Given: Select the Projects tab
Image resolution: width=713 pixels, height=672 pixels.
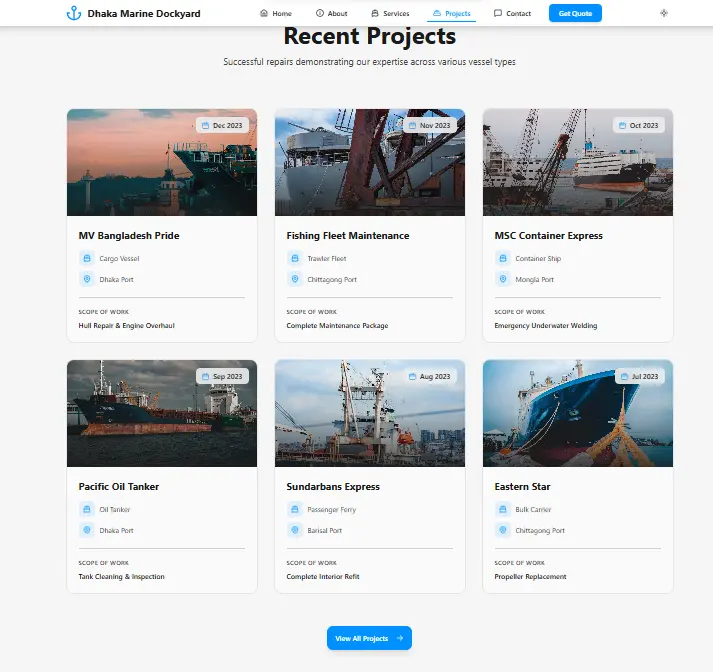Looking at the screenshot, I should [451, 14].
